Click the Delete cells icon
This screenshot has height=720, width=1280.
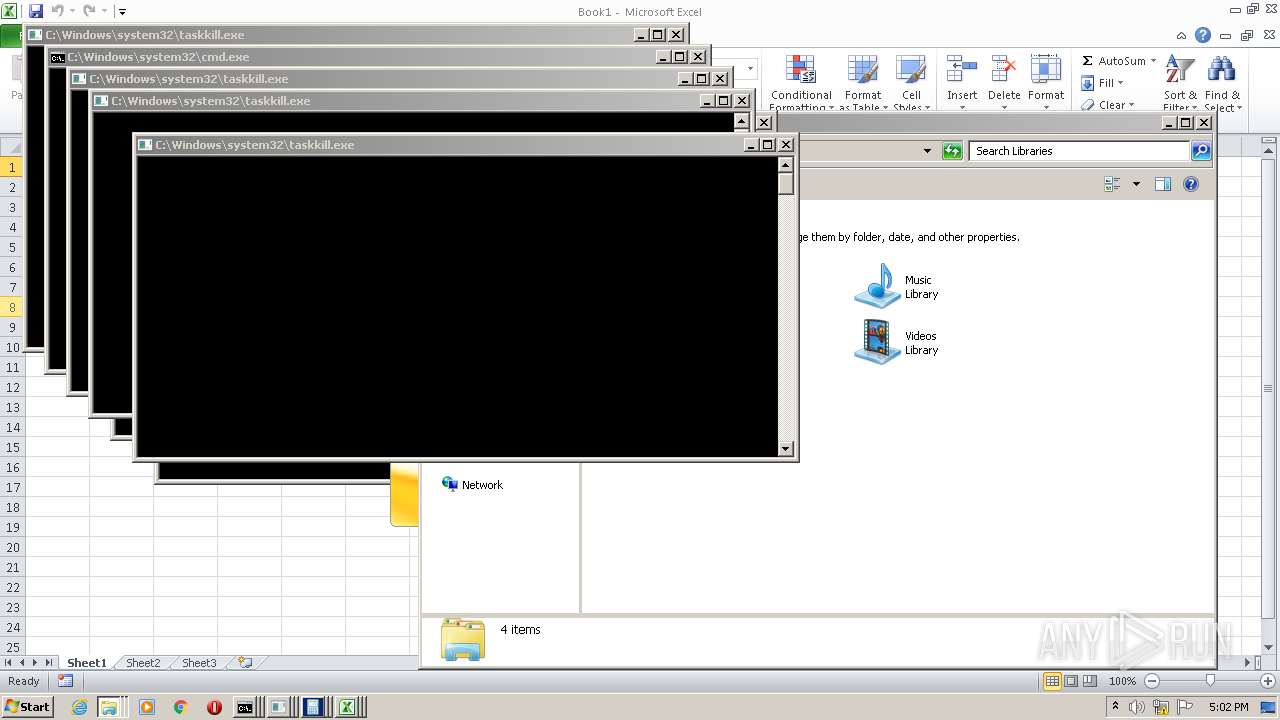pos(1003,69)
